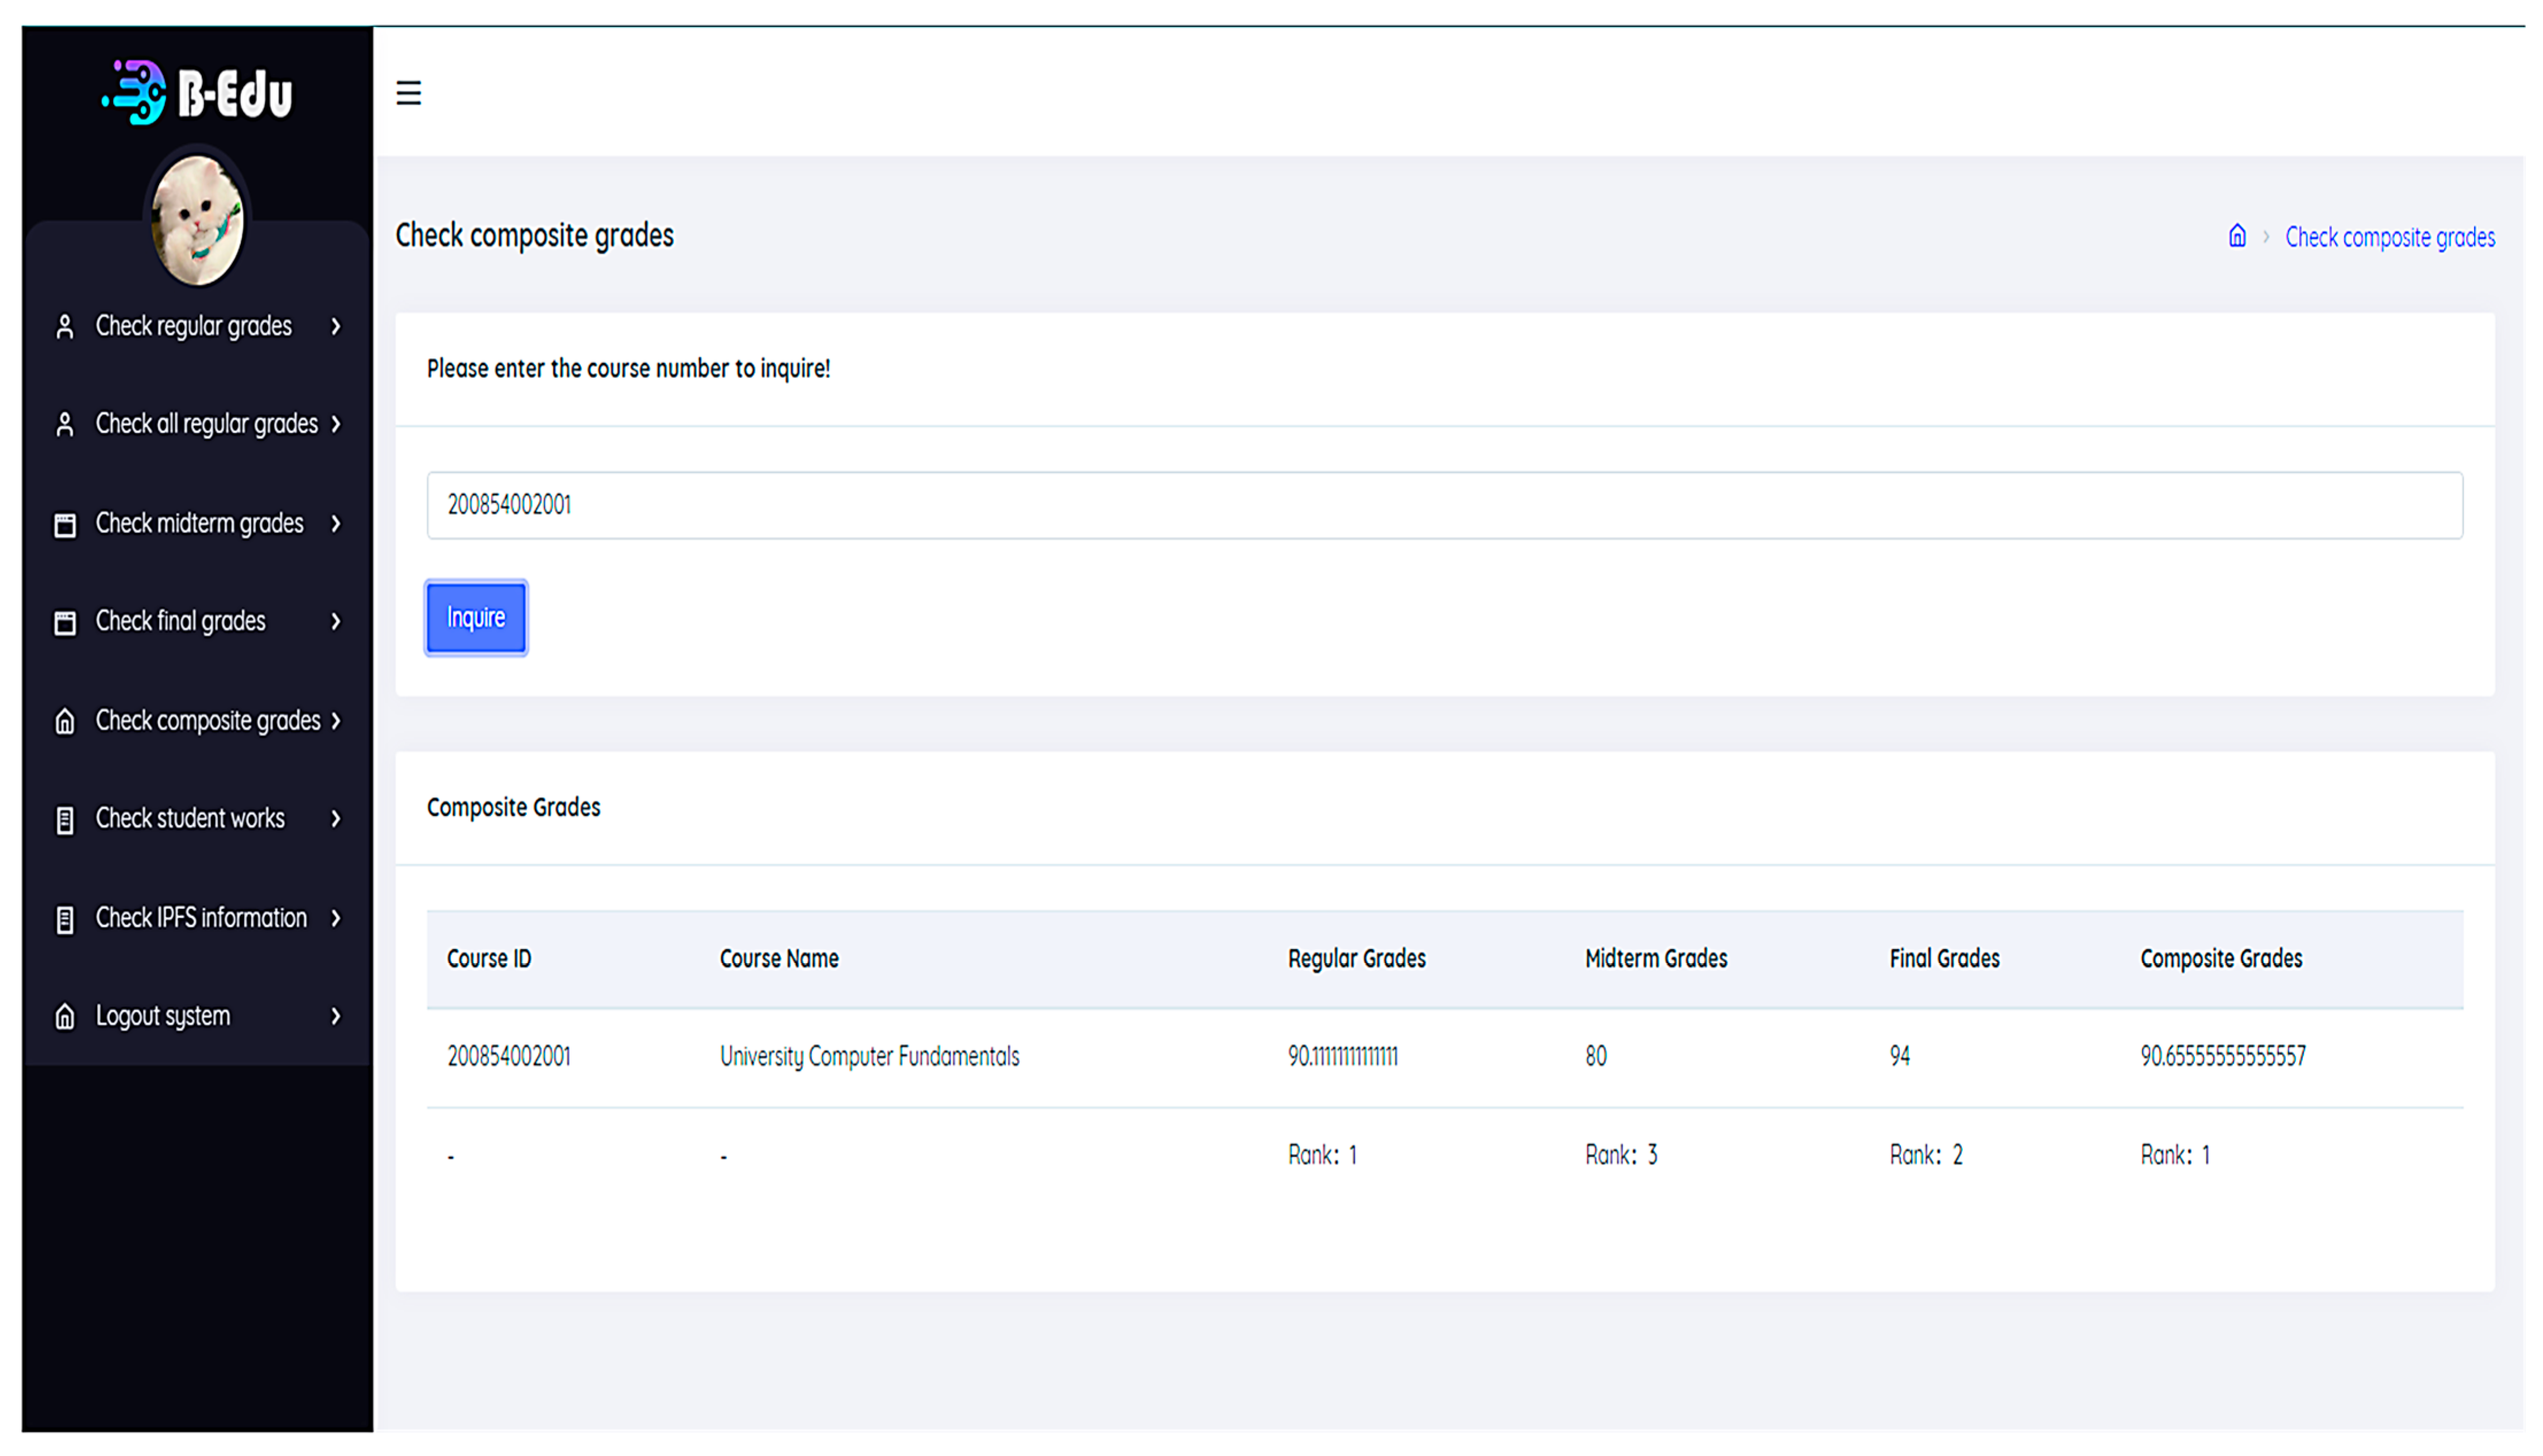2543x1456 pixels.
Task: Click the home icon in breadcrumb
Action: (x=2237, y=236)
